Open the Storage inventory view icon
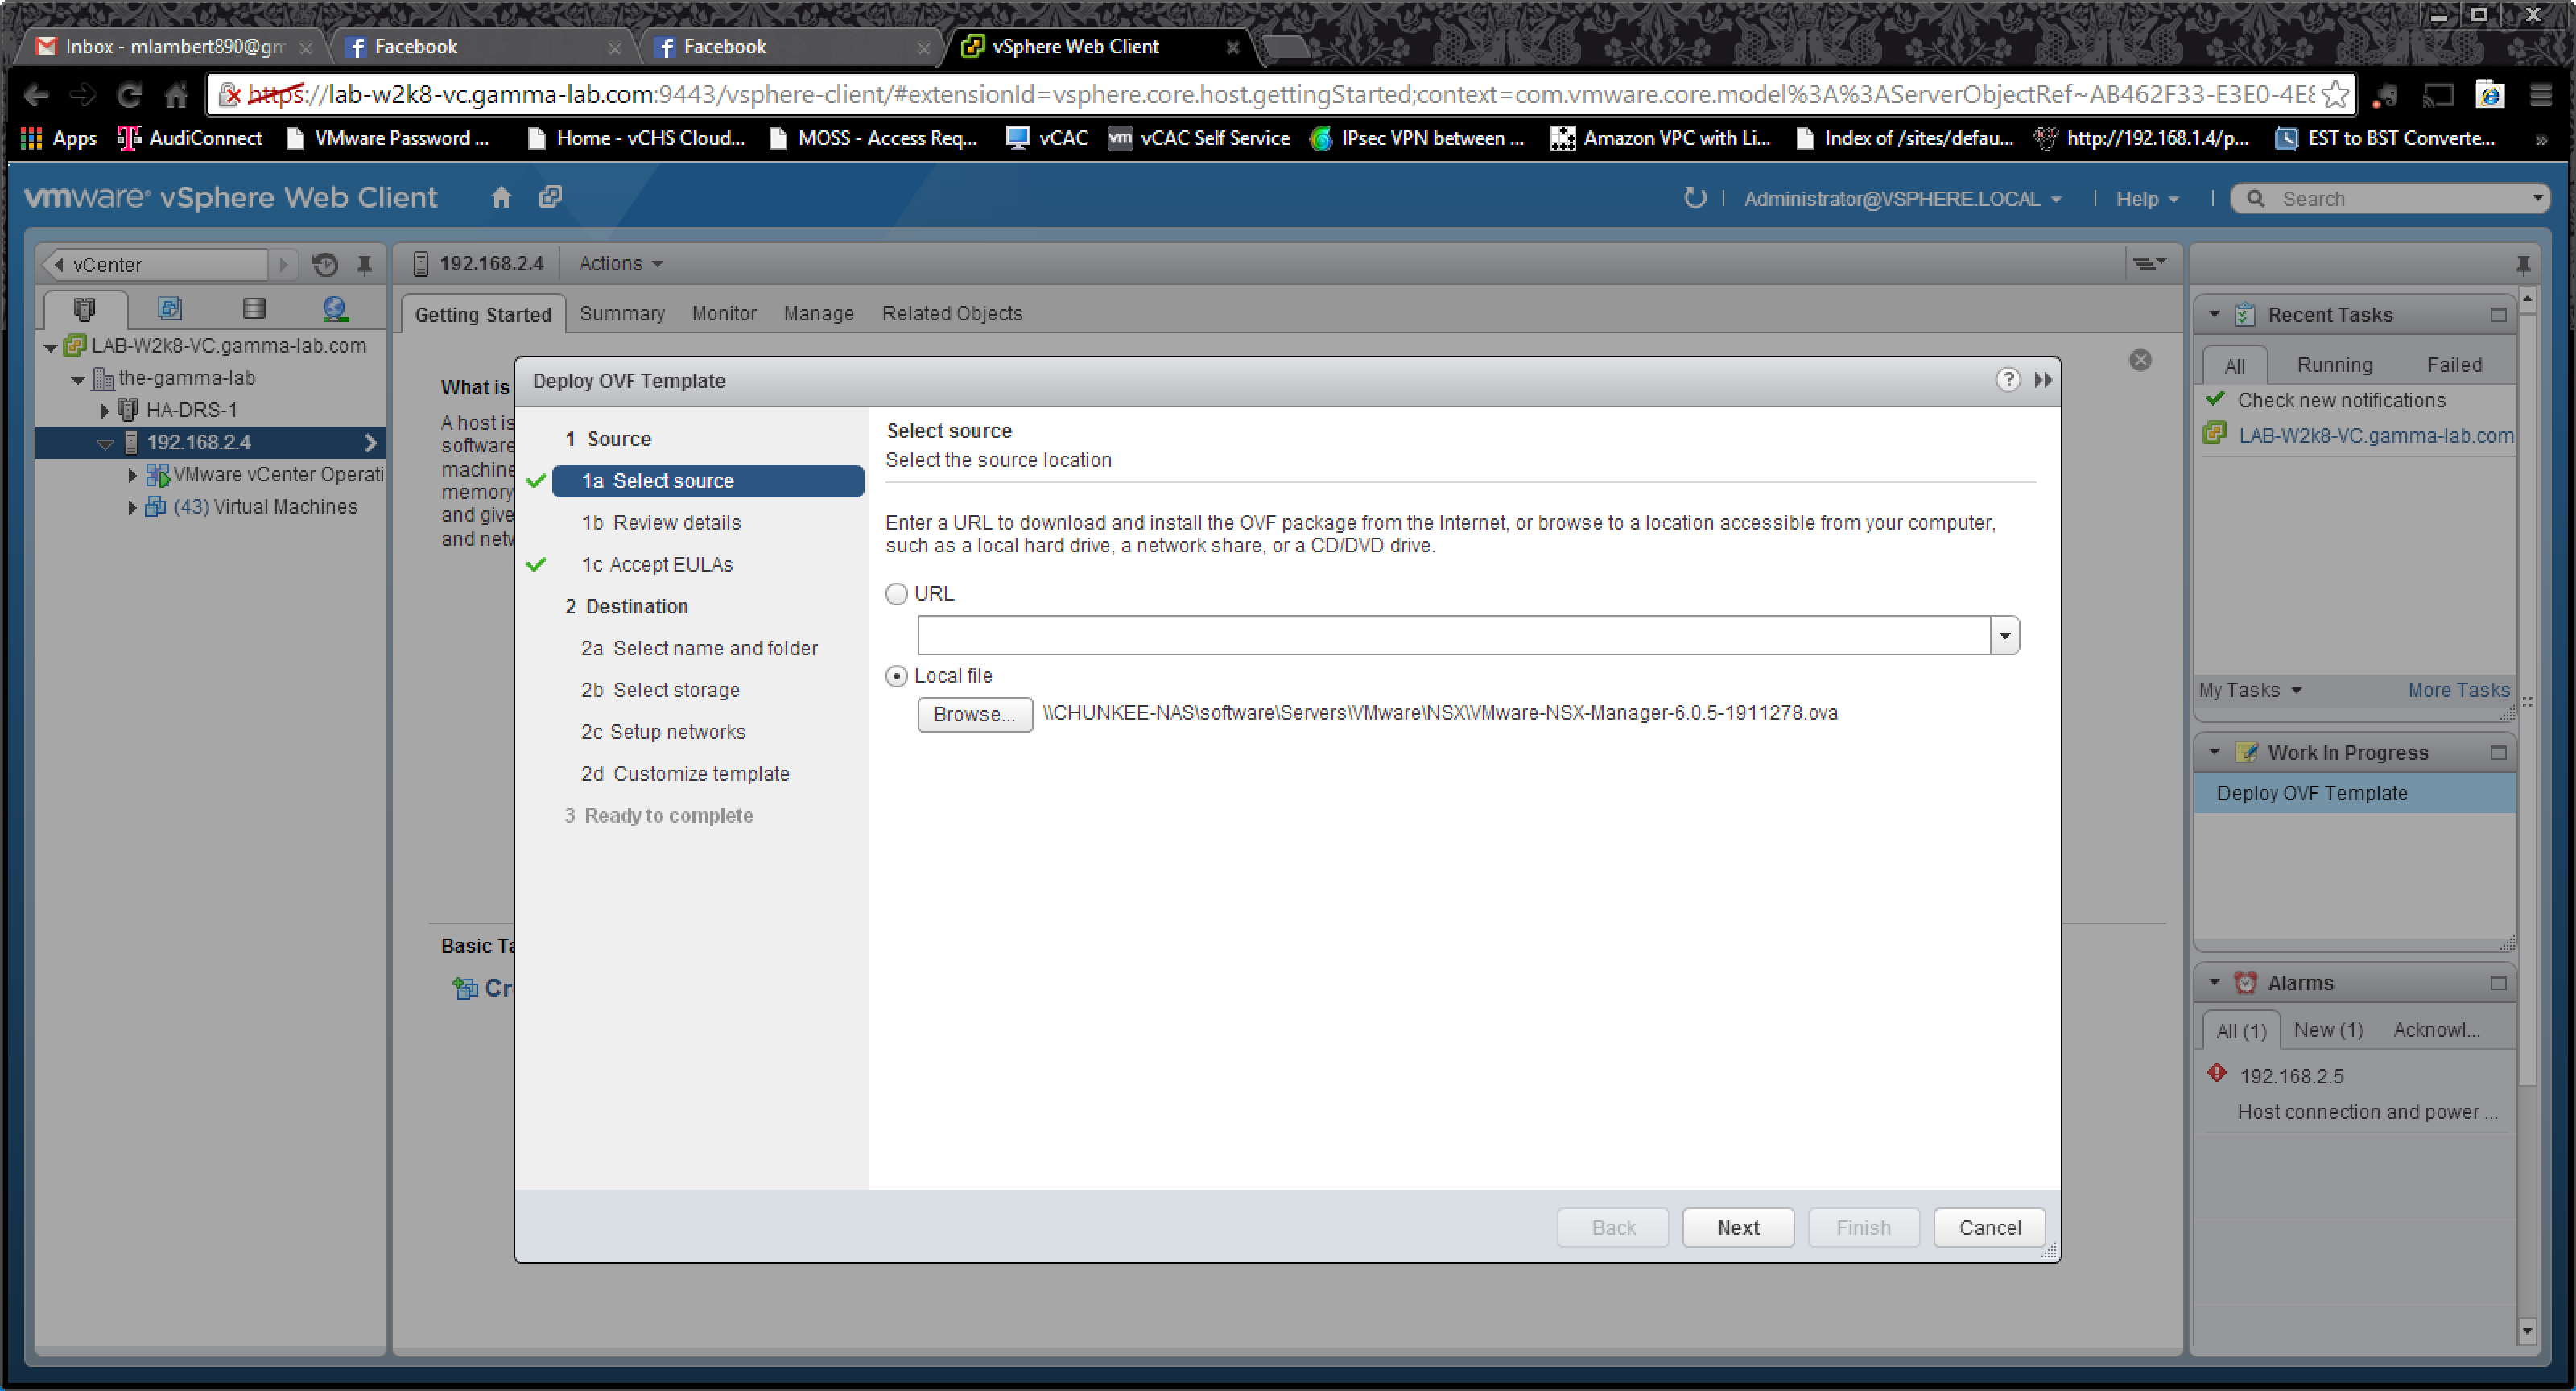 [254, 309]
